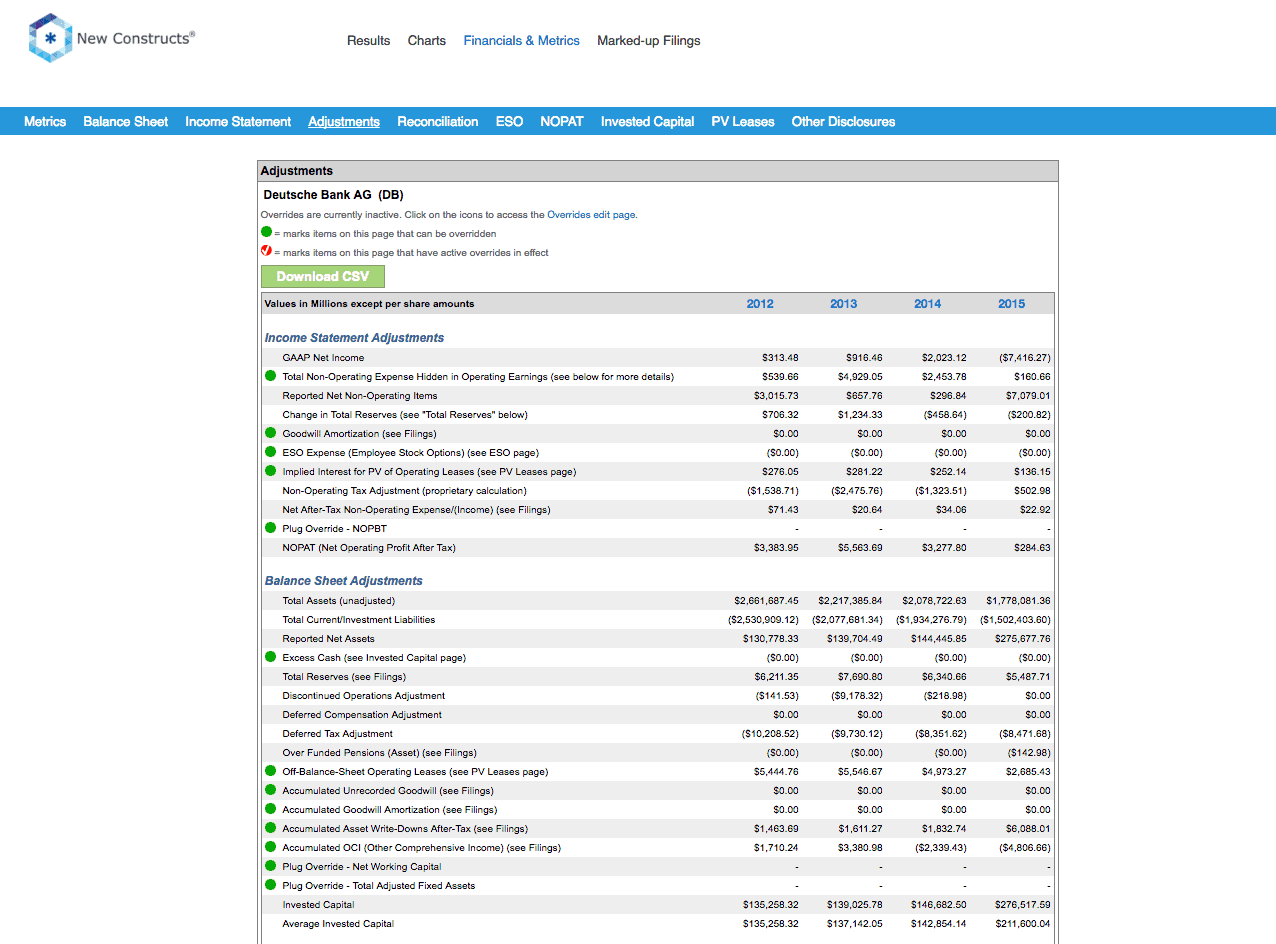Click Reported Net Assets 2015 value $275,677.76
1276x944 pixels.
(1021, 638)
